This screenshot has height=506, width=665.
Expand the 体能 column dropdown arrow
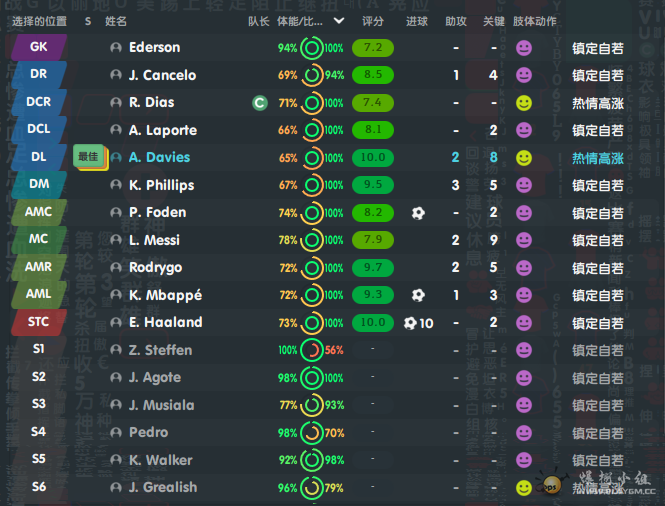(339, 20)
